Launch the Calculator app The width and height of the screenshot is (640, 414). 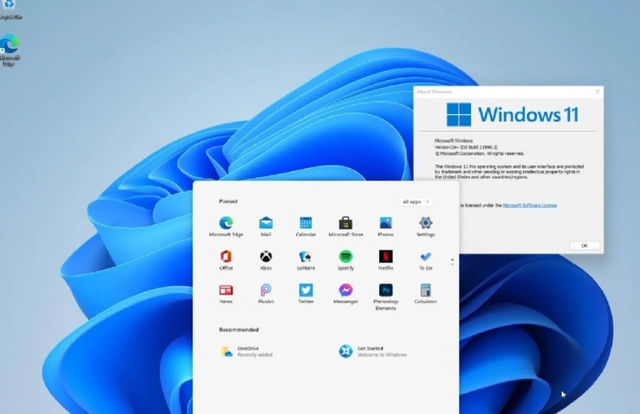click(x=425, y=292)
